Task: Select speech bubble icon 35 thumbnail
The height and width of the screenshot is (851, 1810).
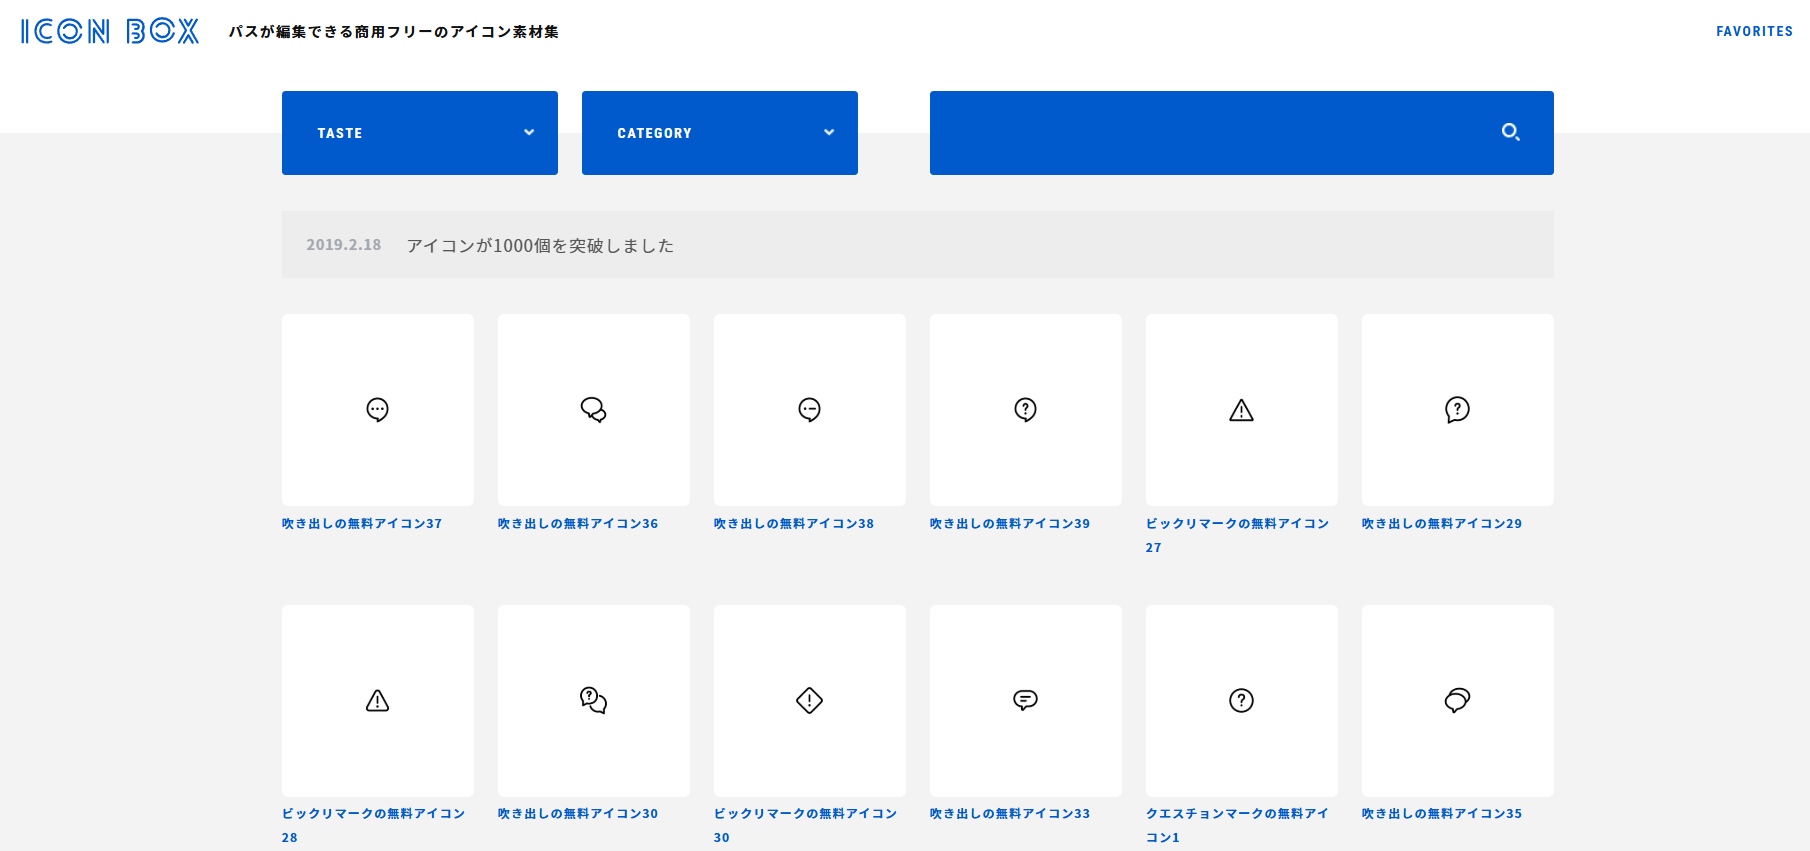Action: [x=1458, y=701]
